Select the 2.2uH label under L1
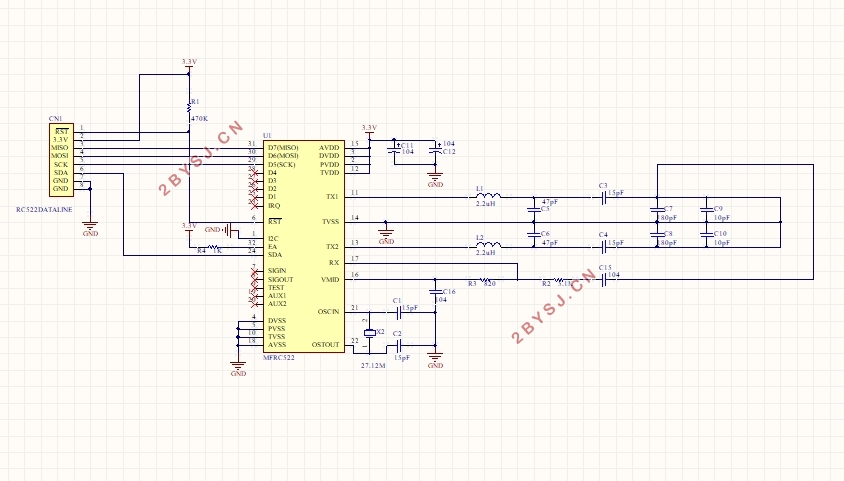Image resolution: width=844 pixels, height=481 pixels. (x=486, y=204)
